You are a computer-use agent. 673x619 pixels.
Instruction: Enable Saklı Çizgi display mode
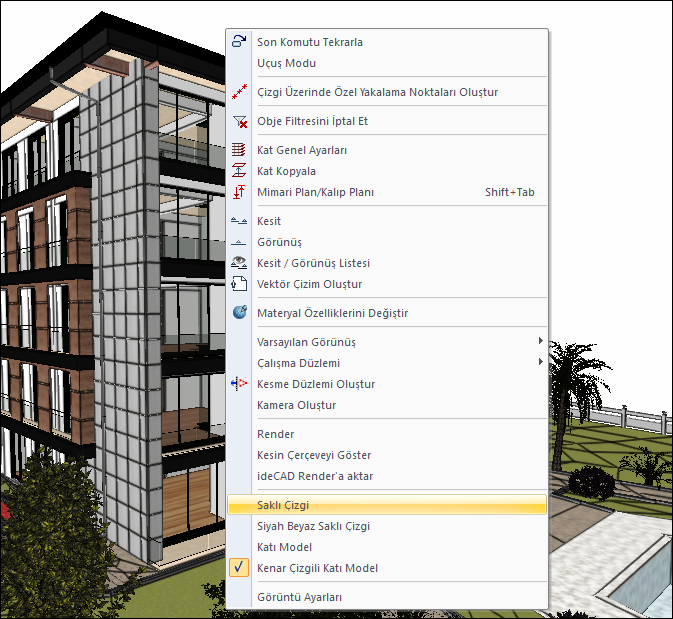(x=284, y=506)
